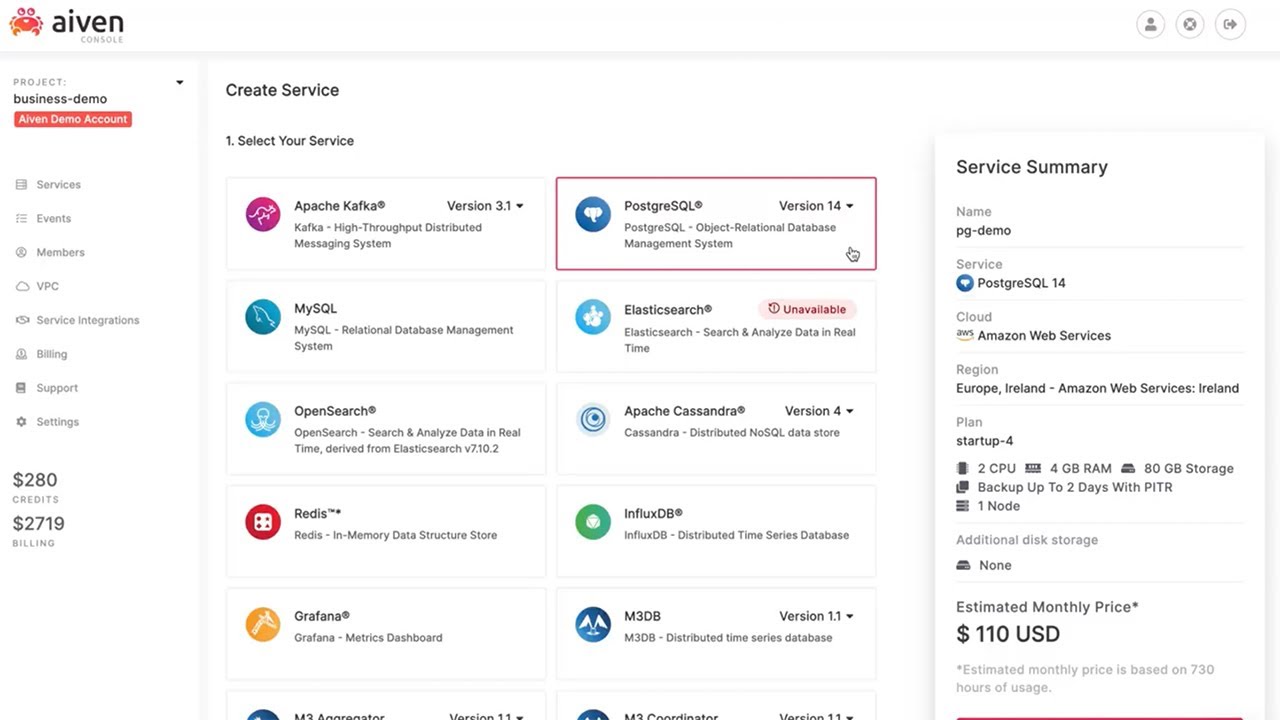Open Billing in the sidebar
This screenshot has height=720, width=1280.
51,354
